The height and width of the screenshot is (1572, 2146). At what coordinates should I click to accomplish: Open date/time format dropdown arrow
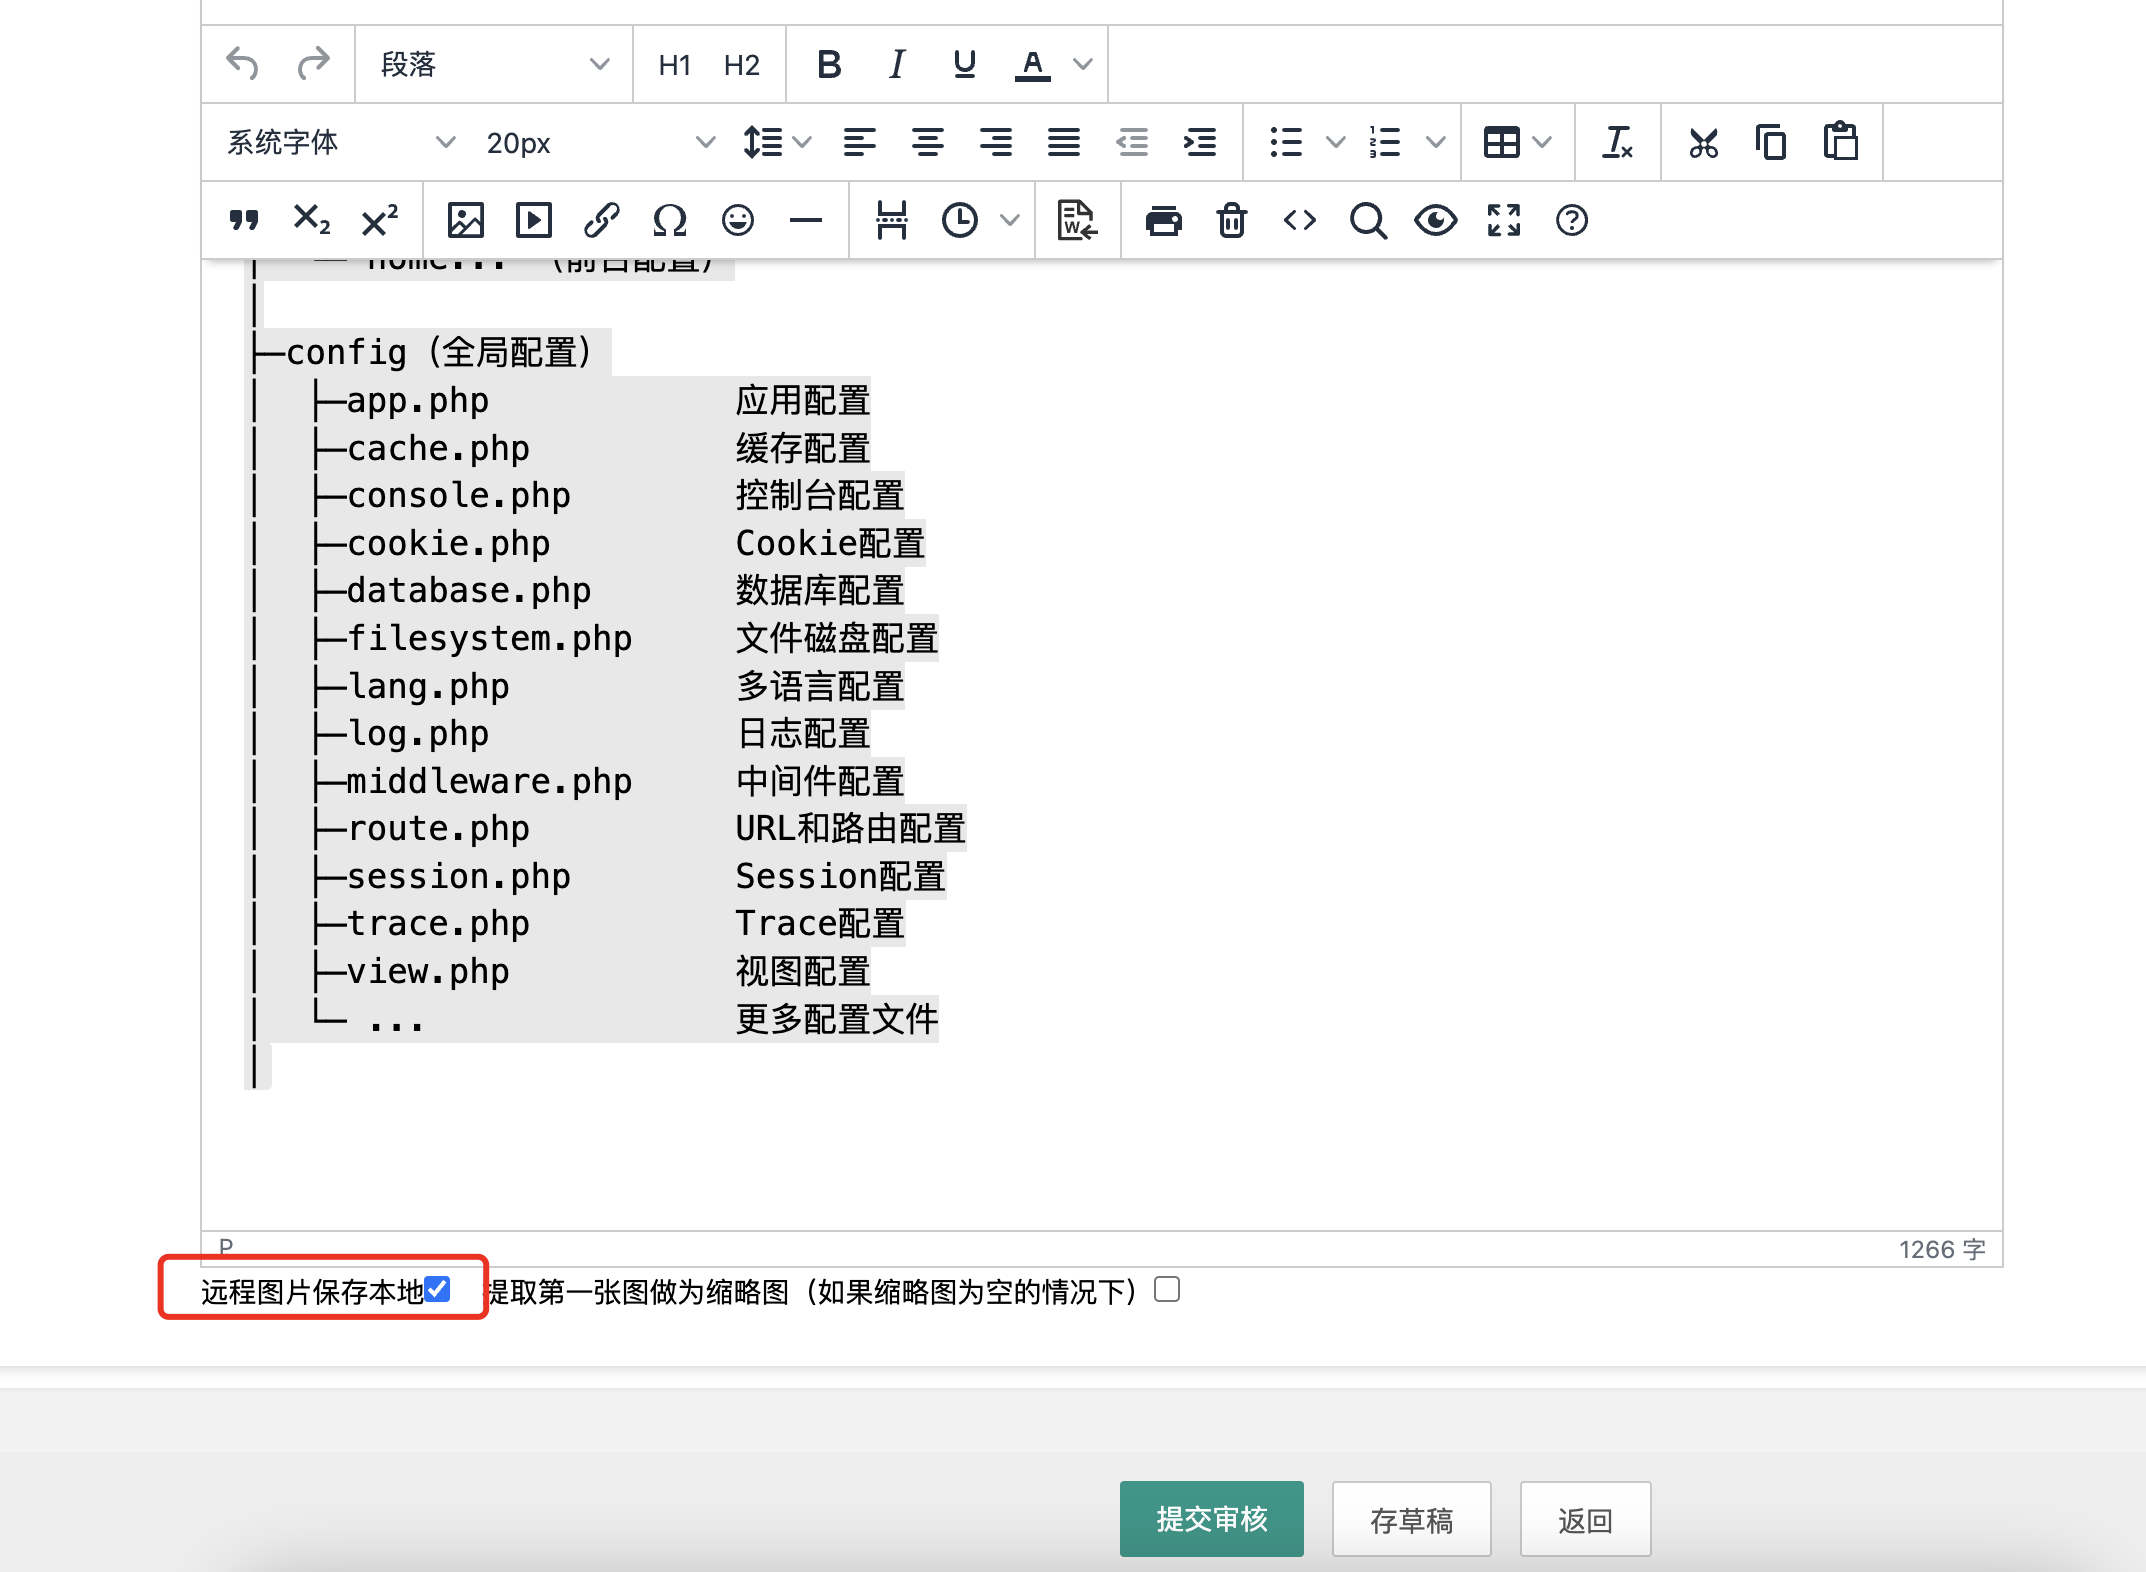point(1009,220)
